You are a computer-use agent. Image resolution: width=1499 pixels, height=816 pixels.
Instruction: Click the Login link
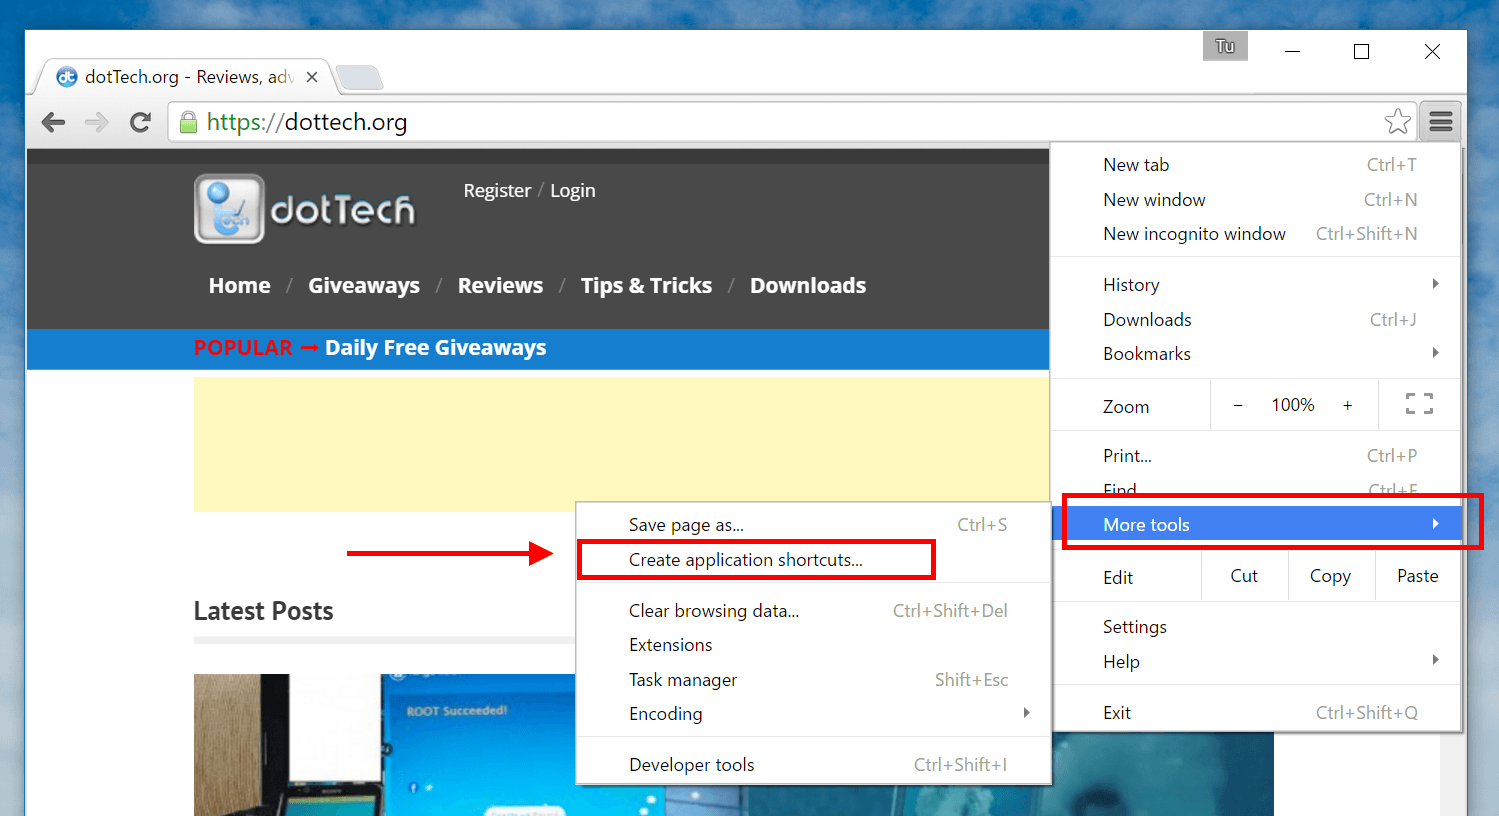tap(573, 191)
